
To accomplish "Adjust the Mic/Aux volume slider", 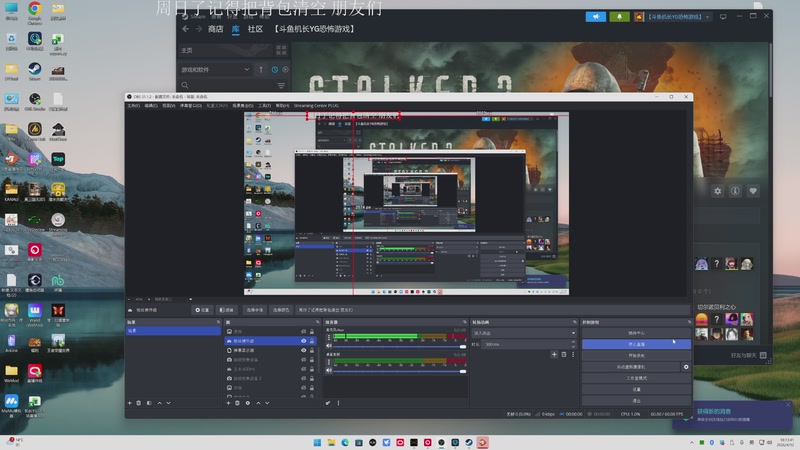I will click(399, 346).
